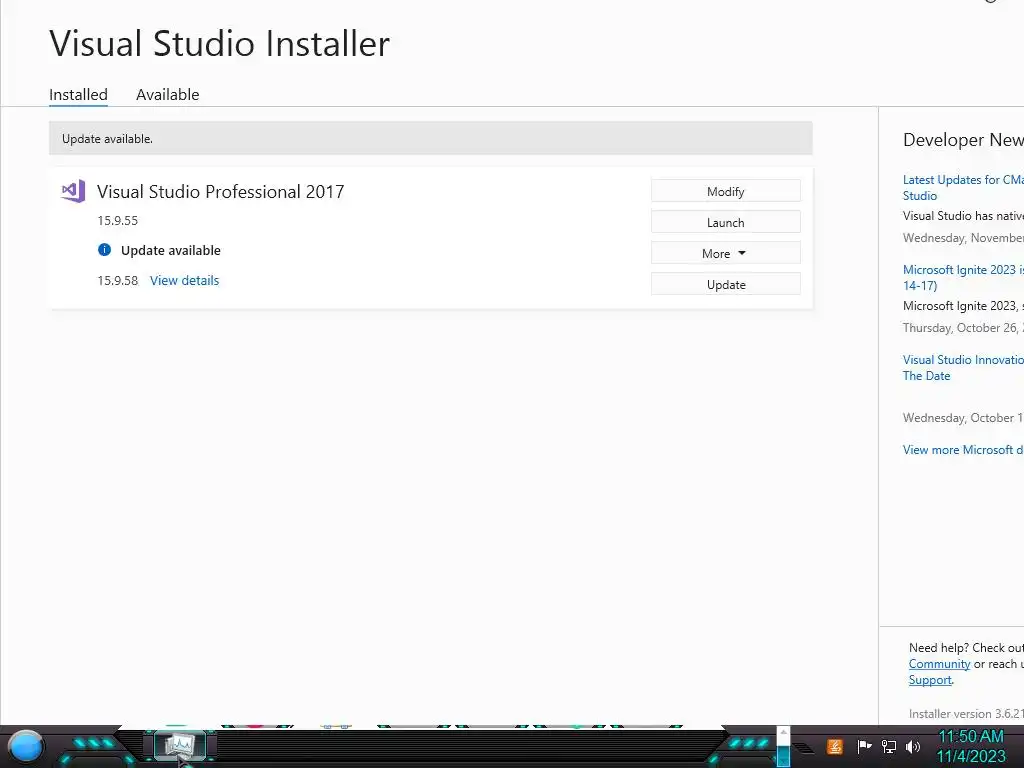
Task: Click the blue info icon beside Update available
Action: 104,249
